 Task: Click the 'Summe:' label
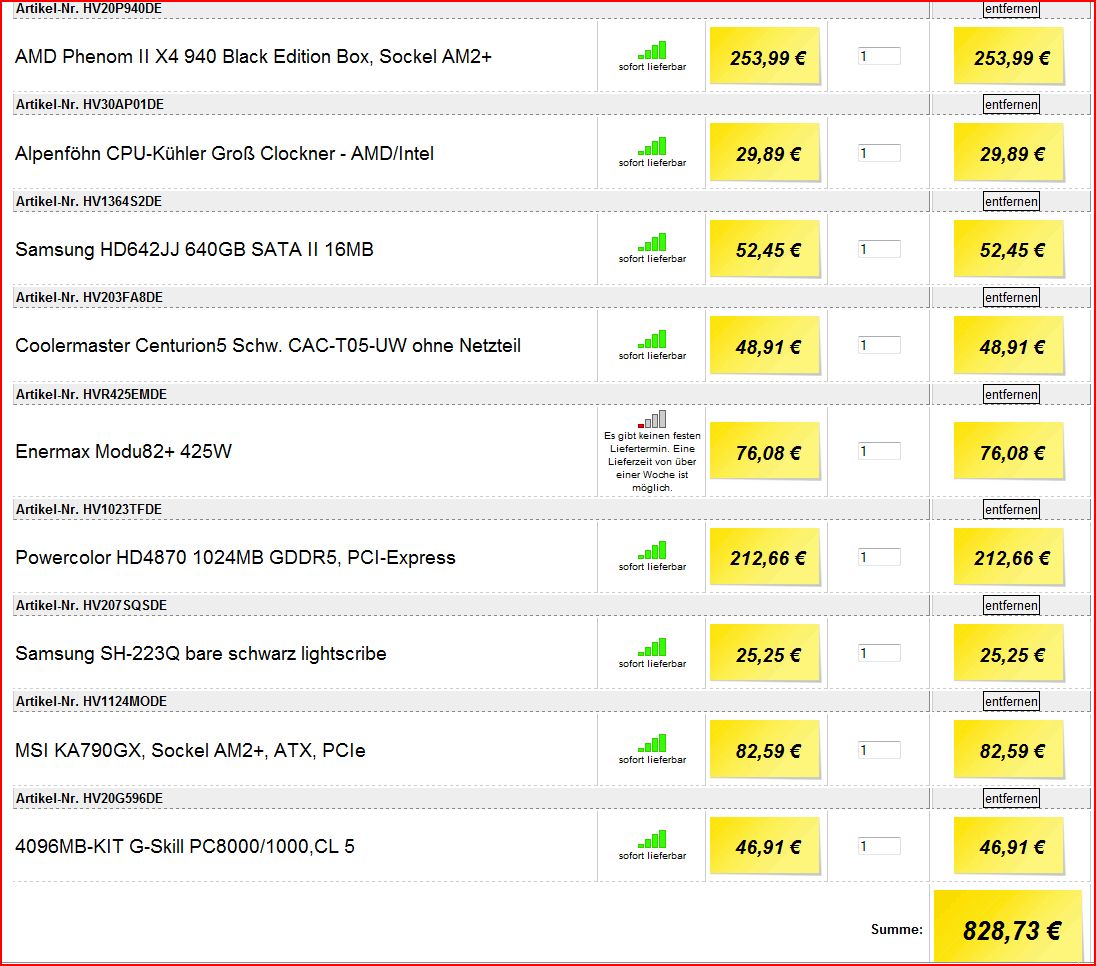[897, 930]
